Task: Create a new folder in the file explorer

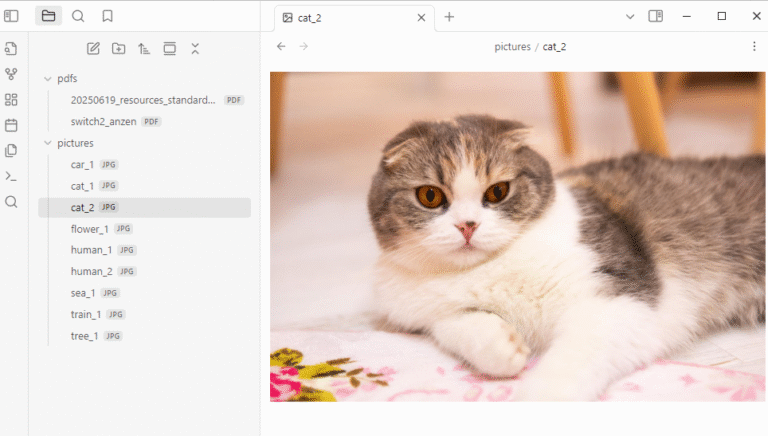Action: (119, 48)
